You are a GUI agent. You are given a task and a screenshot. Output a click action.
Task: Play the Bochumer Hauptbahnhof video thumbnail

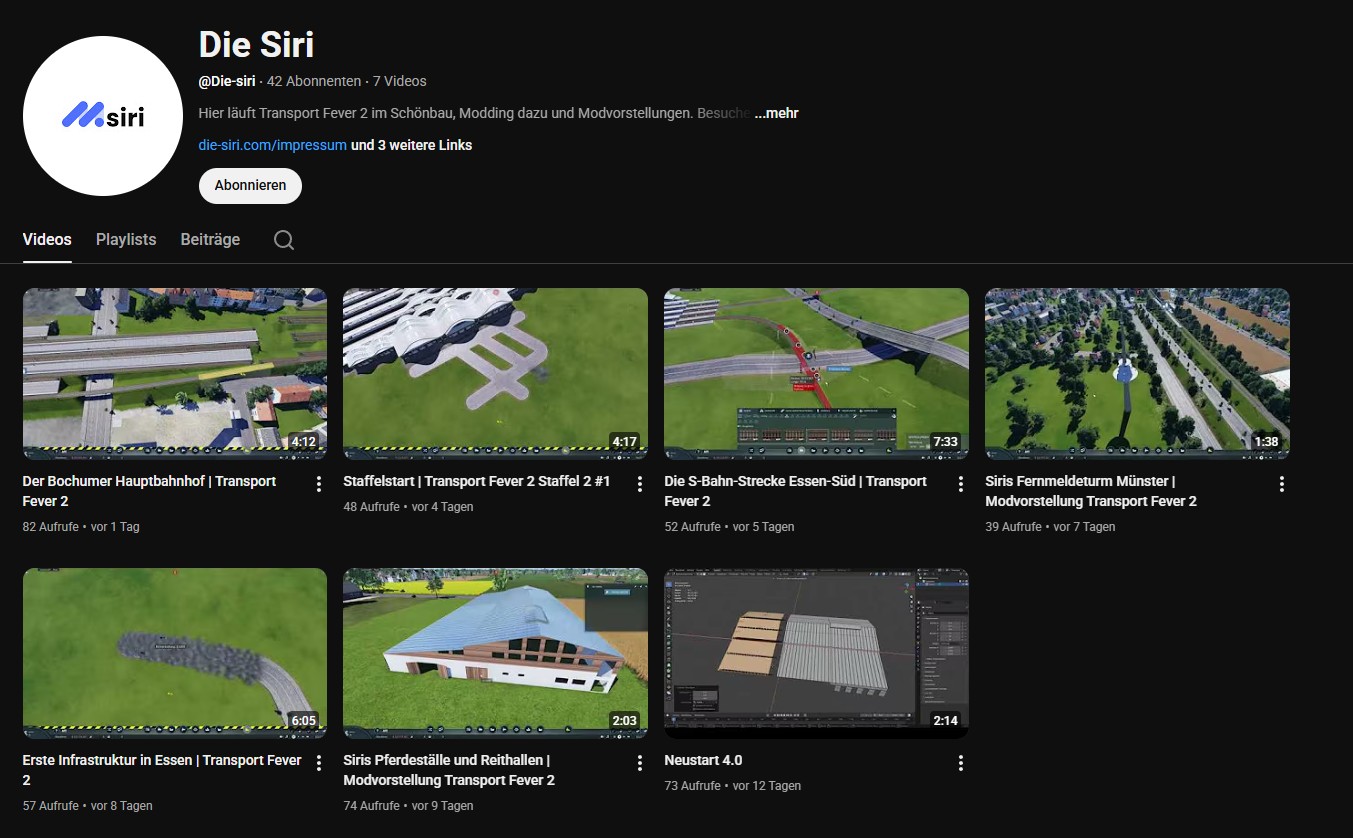click(x=174, y=373)
